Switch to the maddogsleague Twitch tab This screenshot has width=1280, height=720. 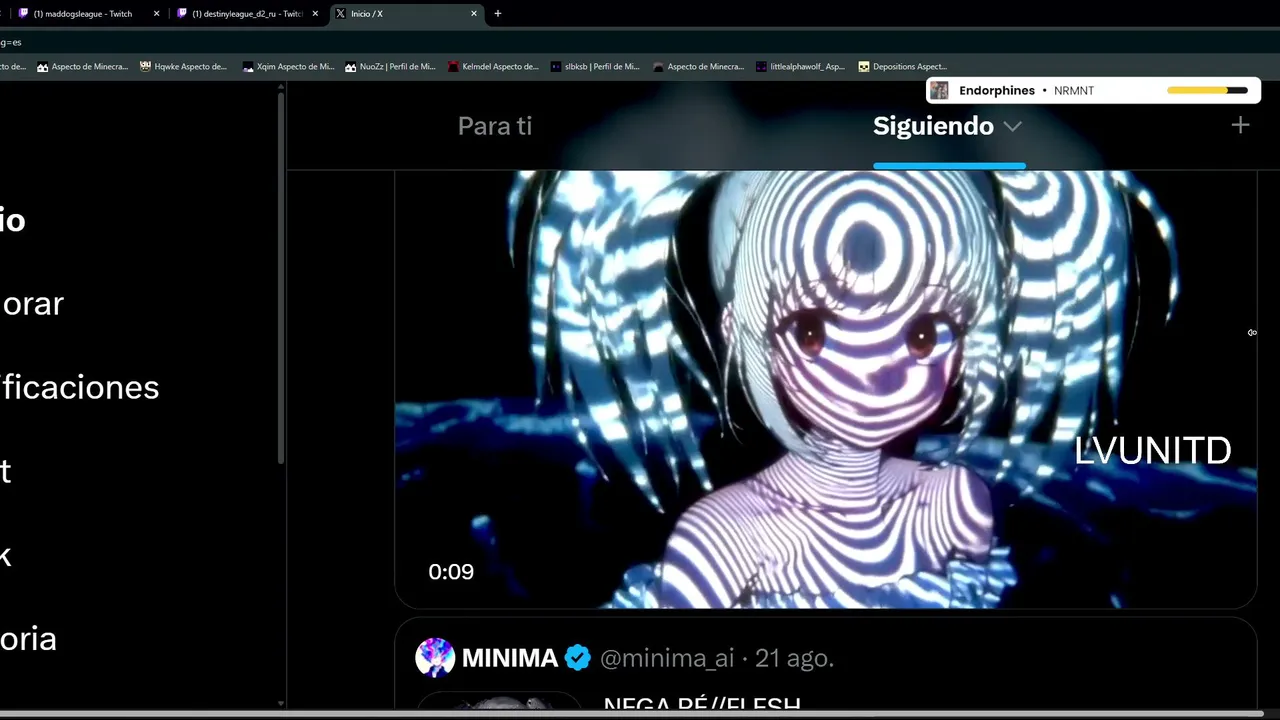[x=82, y=14]
